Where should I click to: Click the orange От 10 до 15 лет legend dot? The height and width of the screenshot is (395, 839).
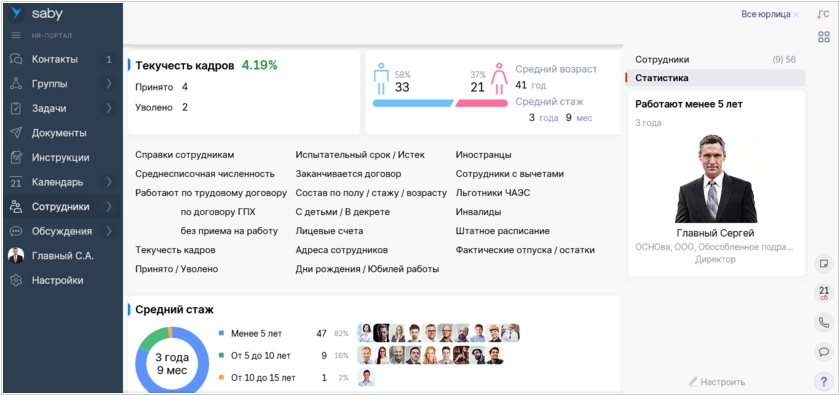point(222,378)
